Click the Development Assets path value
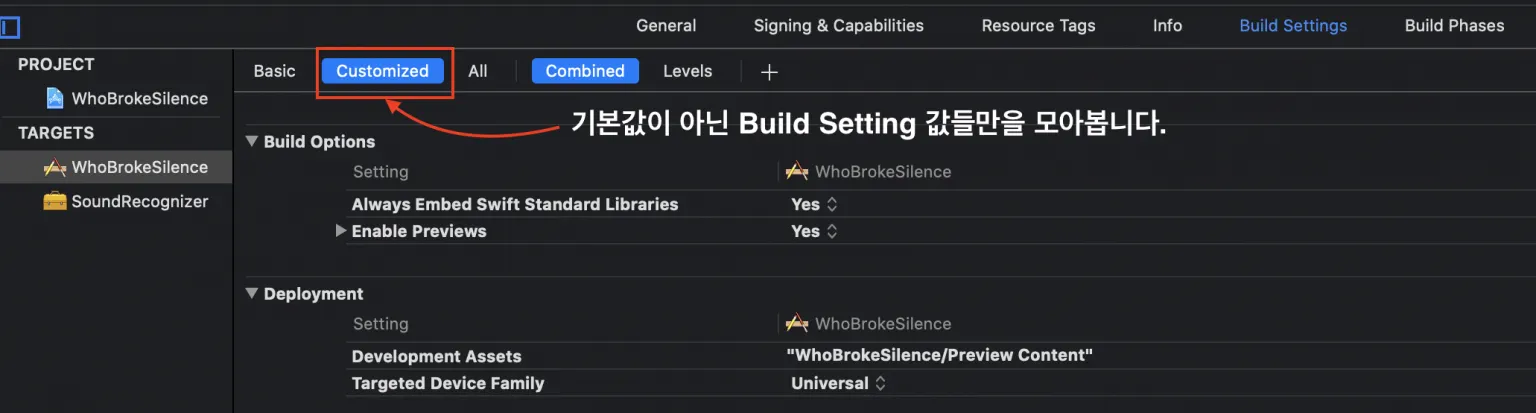This screenshot has height=413, width=1536. 939,355
